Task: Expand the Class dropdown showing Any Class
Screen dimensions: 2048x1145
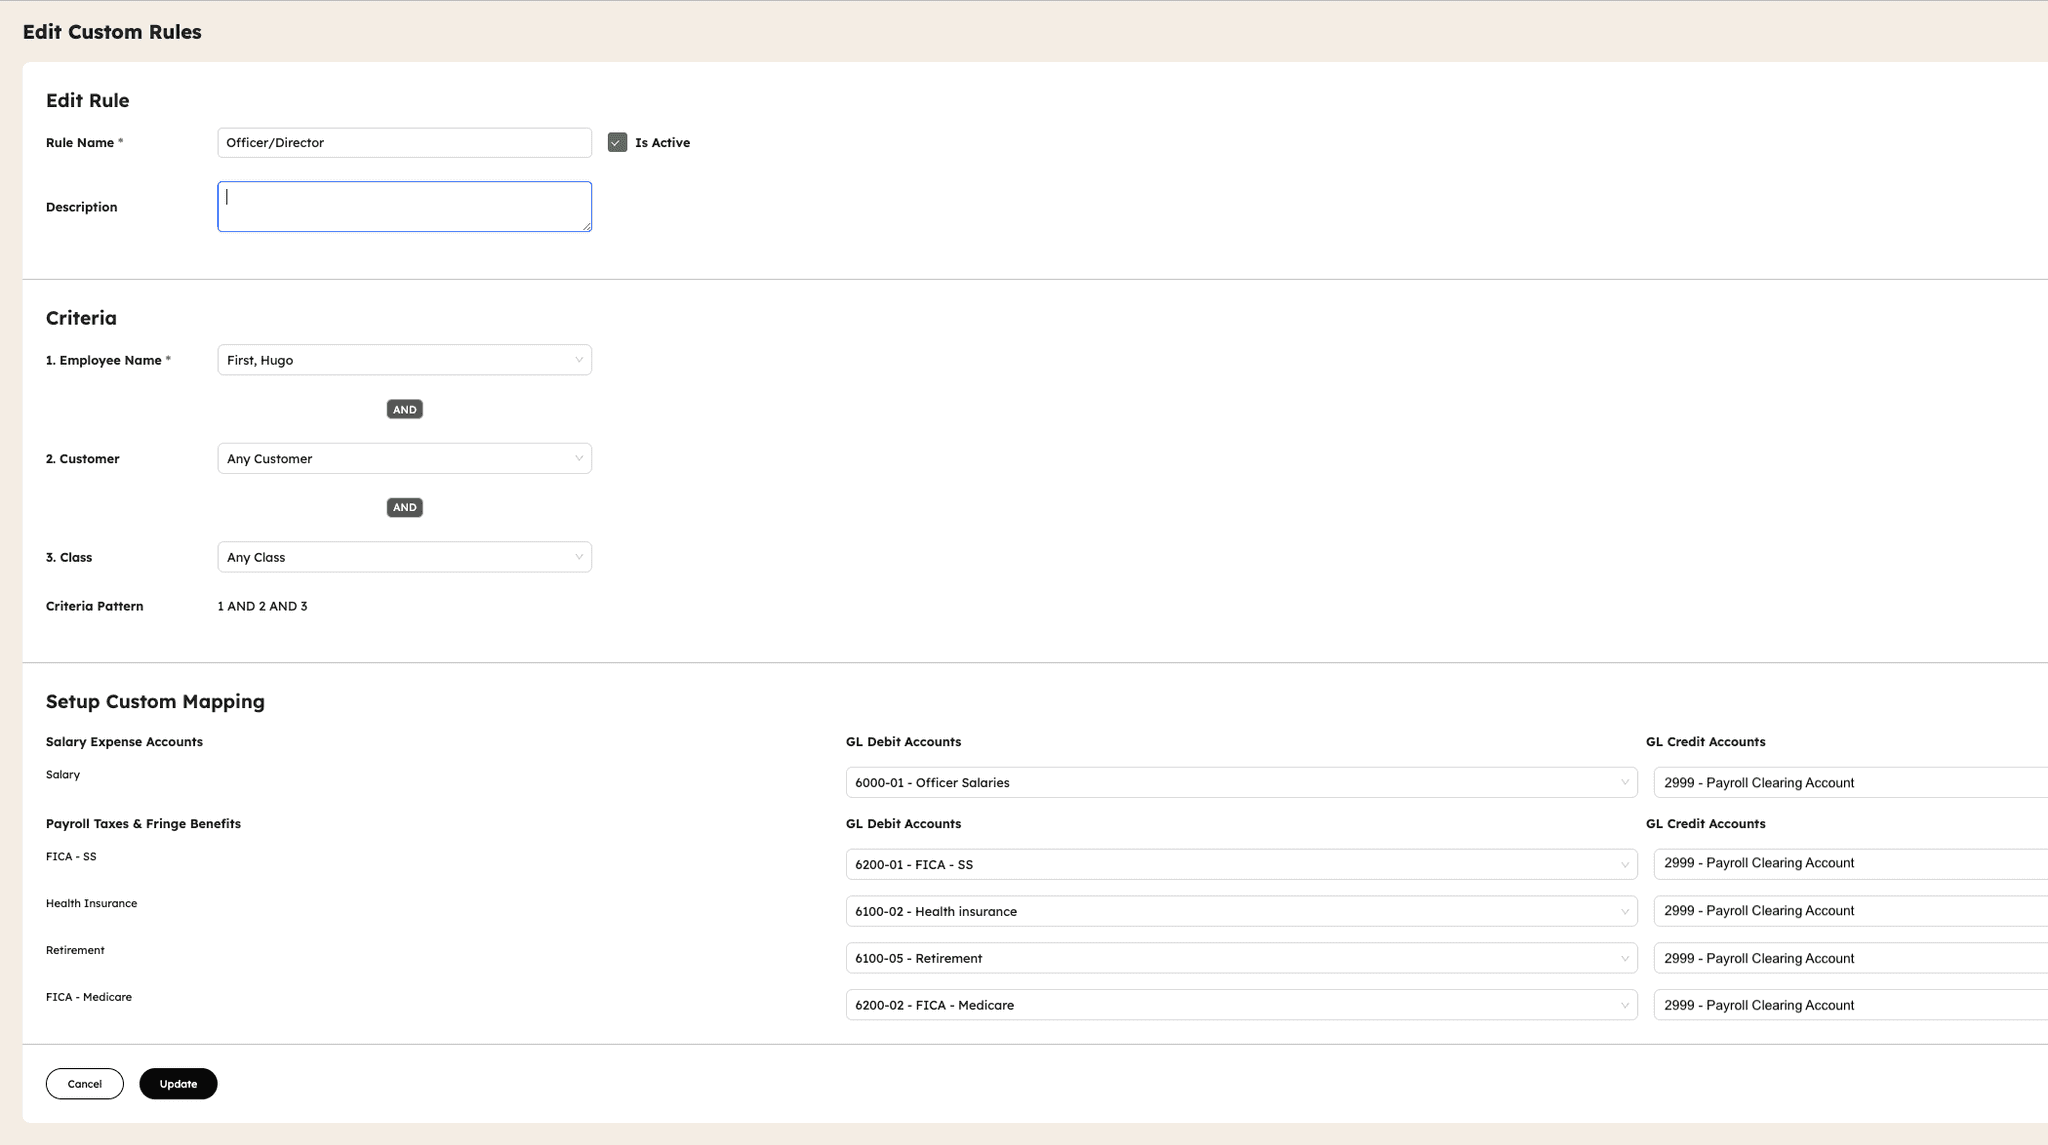Action: pos(404,557)
